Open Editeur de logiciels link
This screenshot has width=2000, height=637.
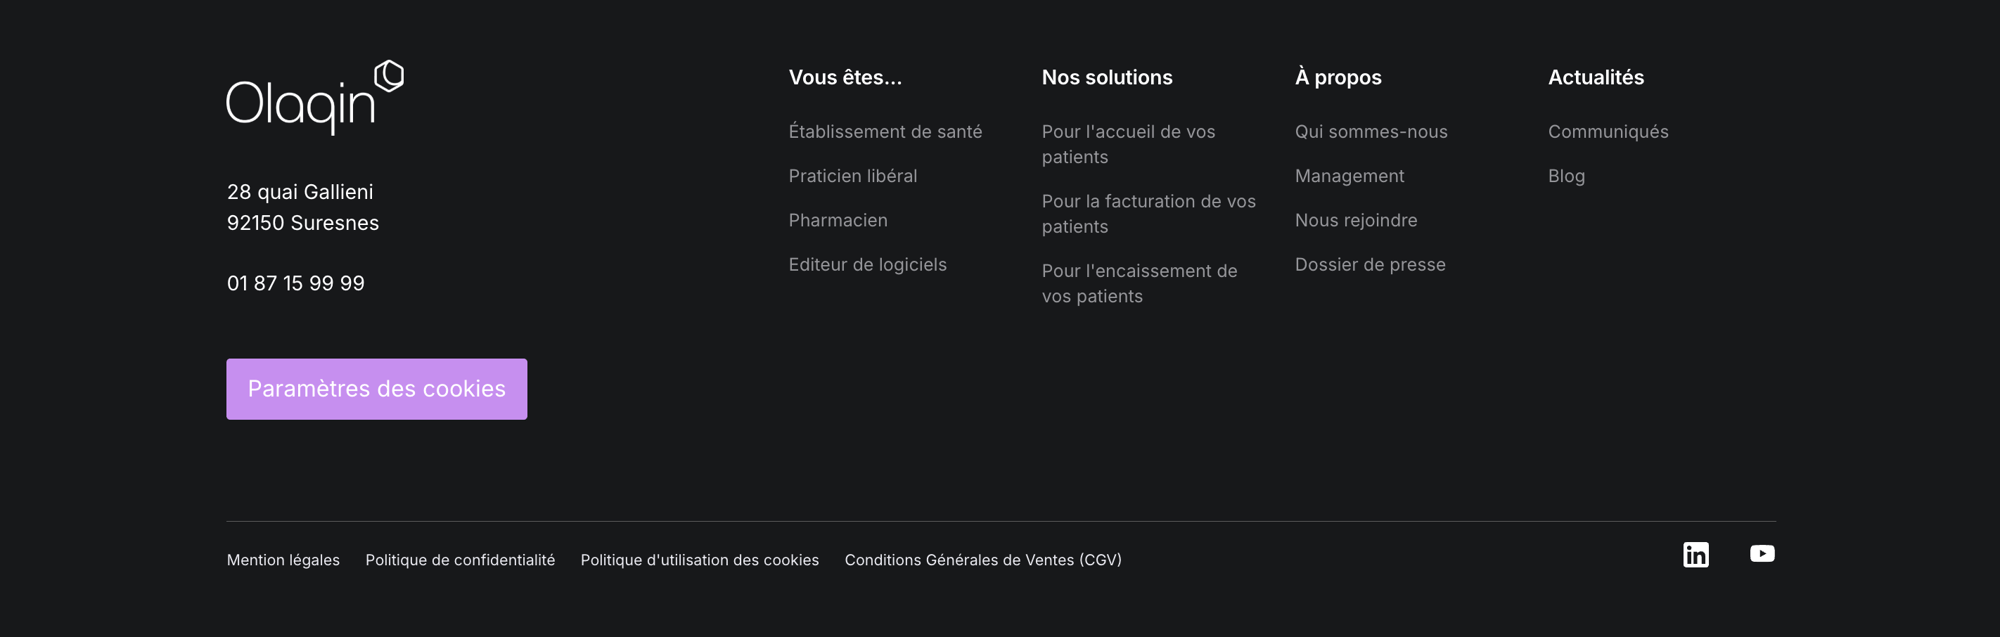[867, 265]
